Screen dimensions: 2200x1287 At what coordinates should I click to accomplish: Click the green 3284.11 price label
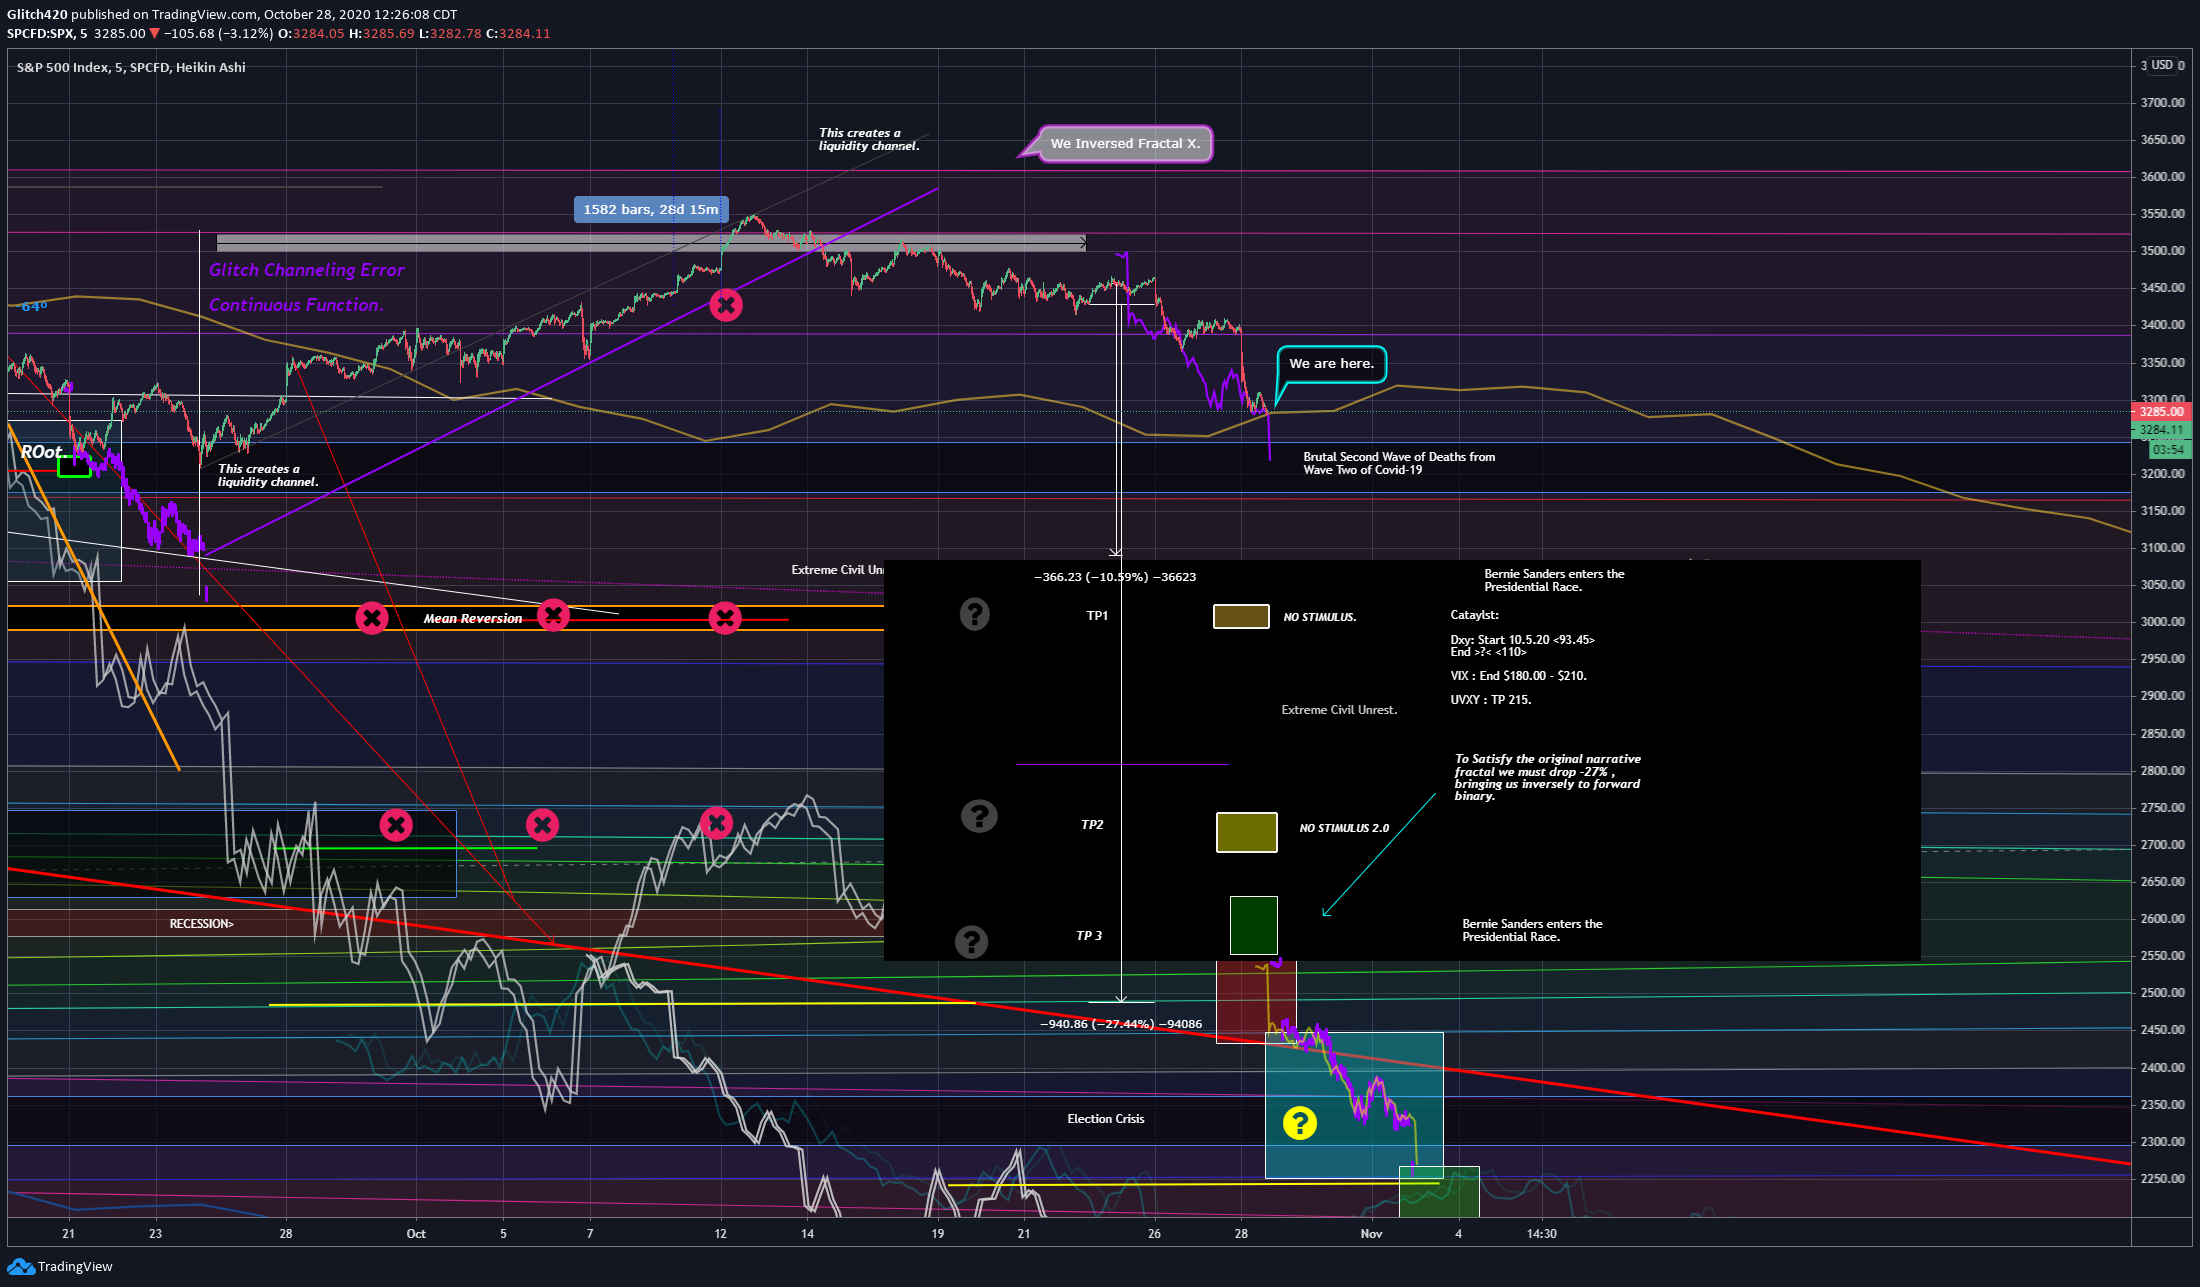2161,430
